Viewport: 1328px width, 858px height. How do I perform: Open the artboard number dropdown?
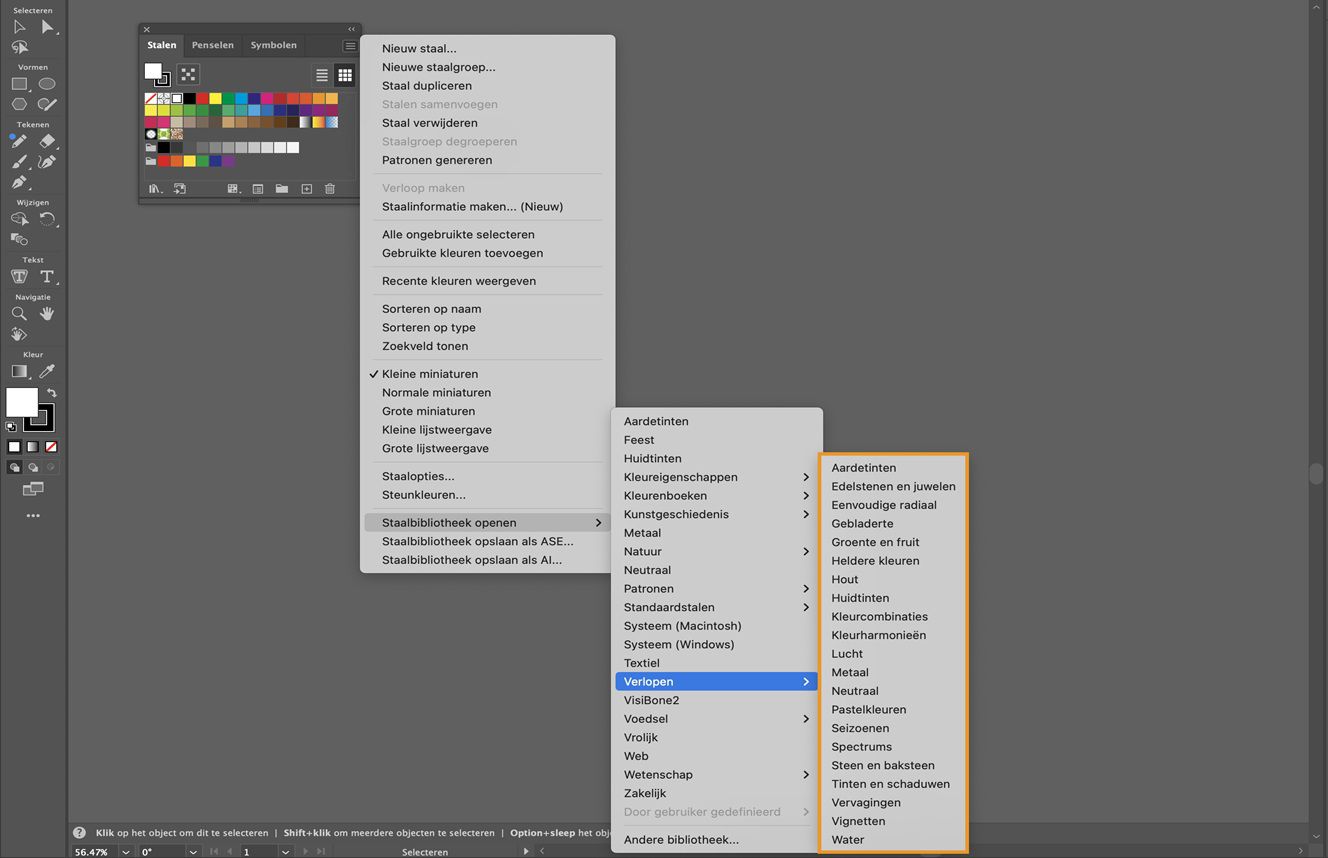[x=286, y=852]
